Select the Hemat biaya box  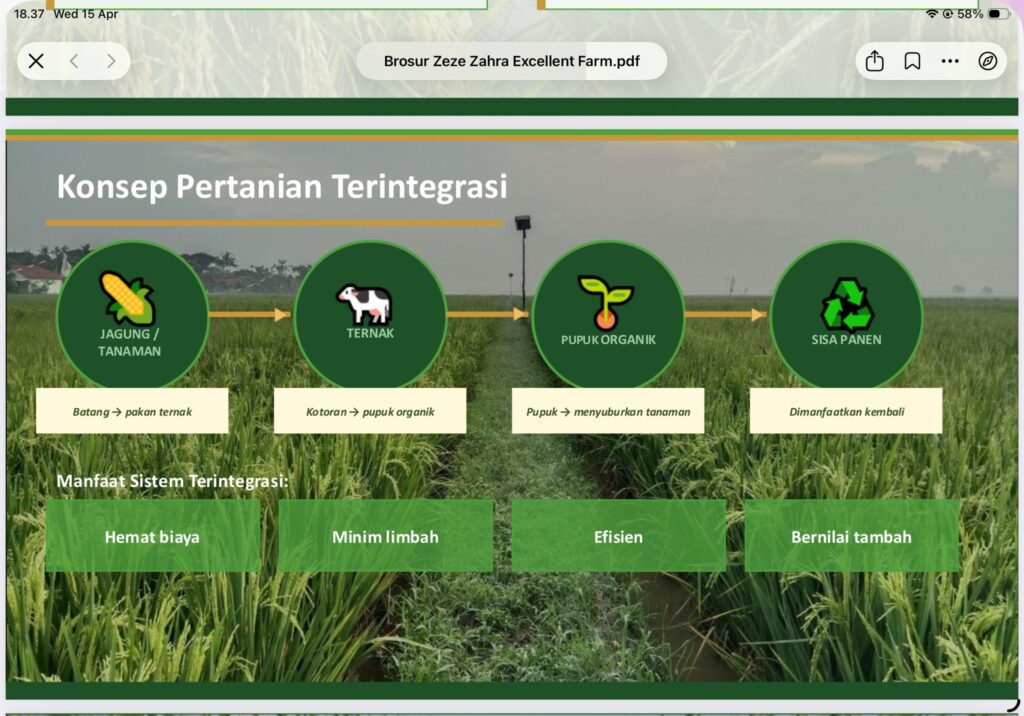[152, 537]
